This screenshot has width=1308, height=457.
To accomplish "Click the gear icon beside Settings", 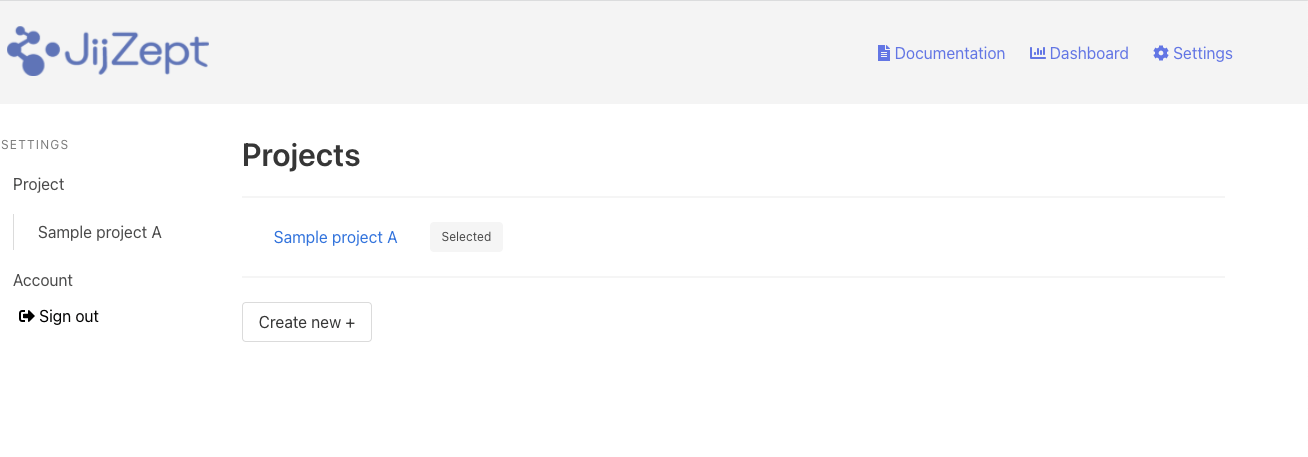I will pos(1161,54).
